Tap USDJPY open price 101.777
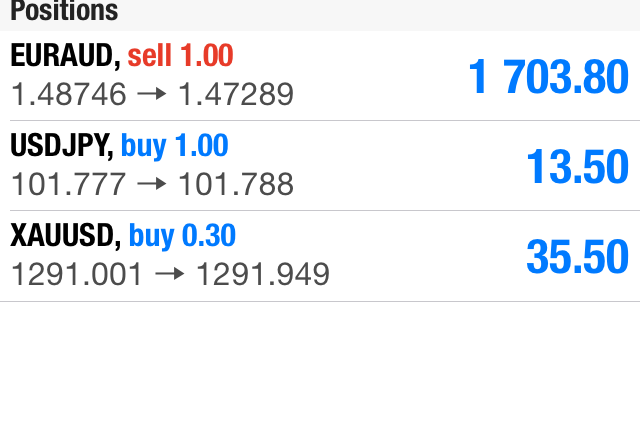Screen dimensions: 640x430 [x=69, y=185]
